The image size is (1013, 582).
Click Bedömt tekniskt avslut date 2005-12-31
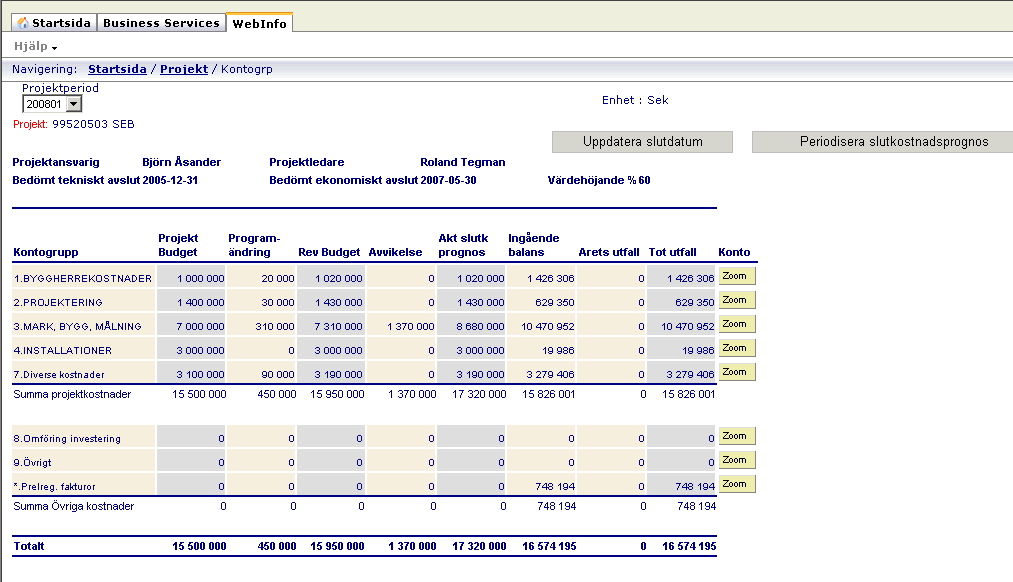[170, 180]
